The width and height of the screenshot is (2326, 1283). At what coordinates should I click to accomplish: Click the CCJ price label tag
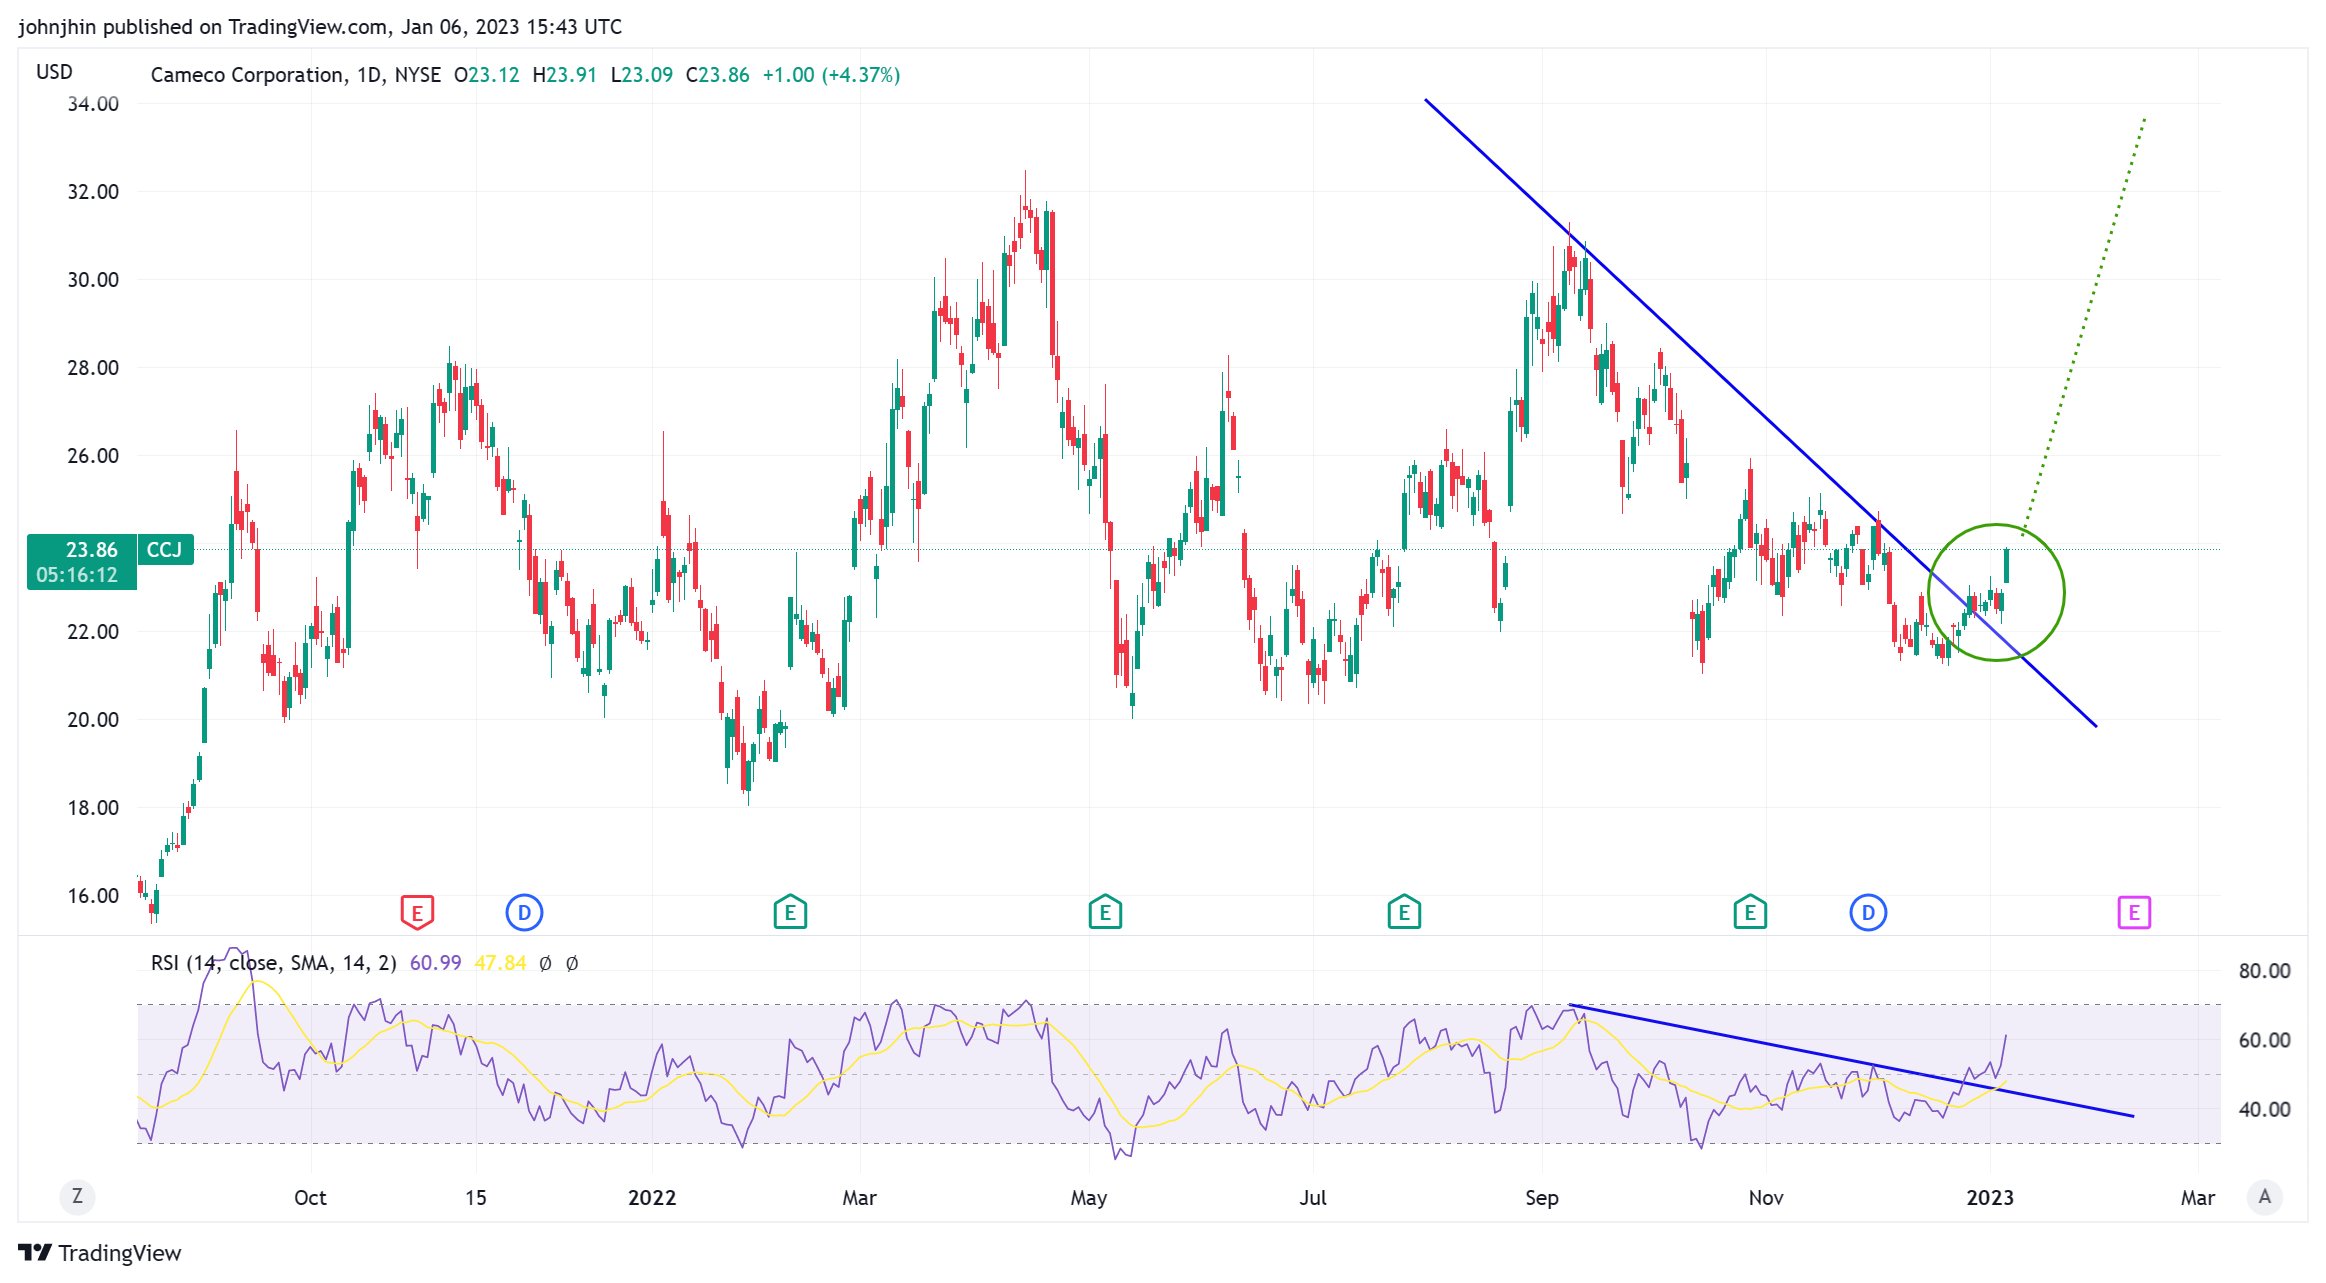(x=165, y=550)
